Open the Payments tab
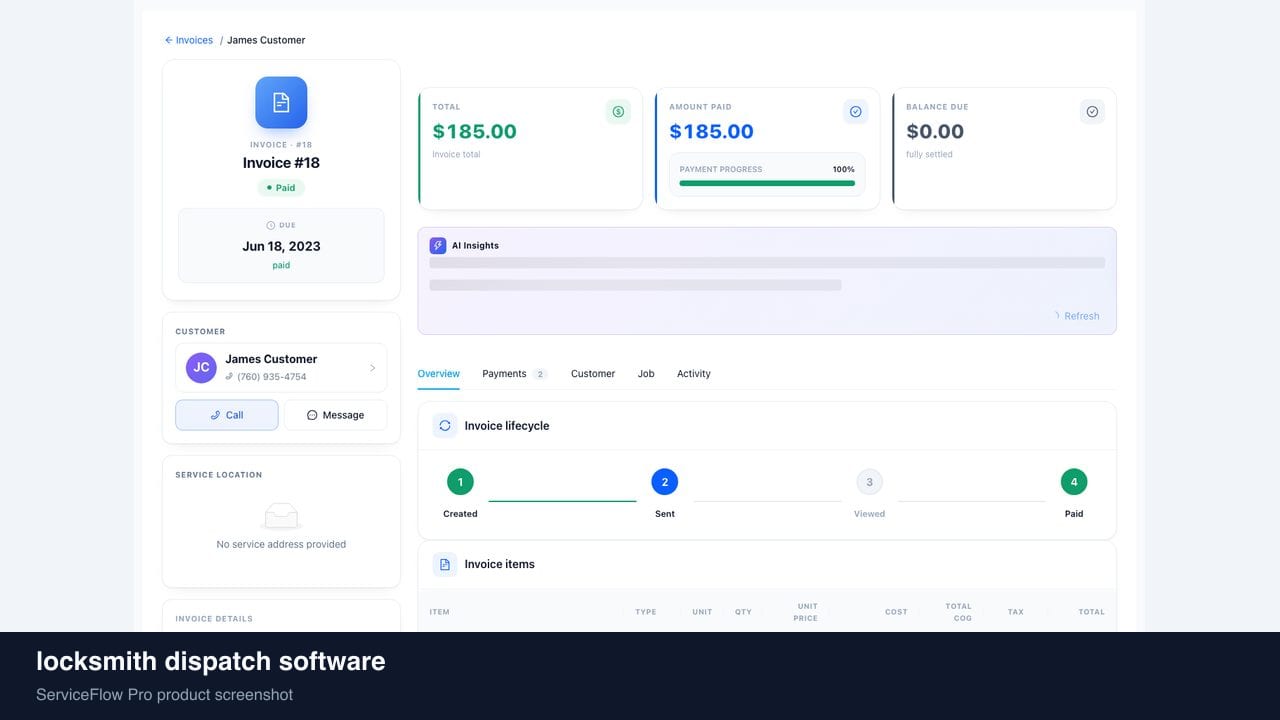This screenshot has height=720, width=1280. click(x=514, y=374)
